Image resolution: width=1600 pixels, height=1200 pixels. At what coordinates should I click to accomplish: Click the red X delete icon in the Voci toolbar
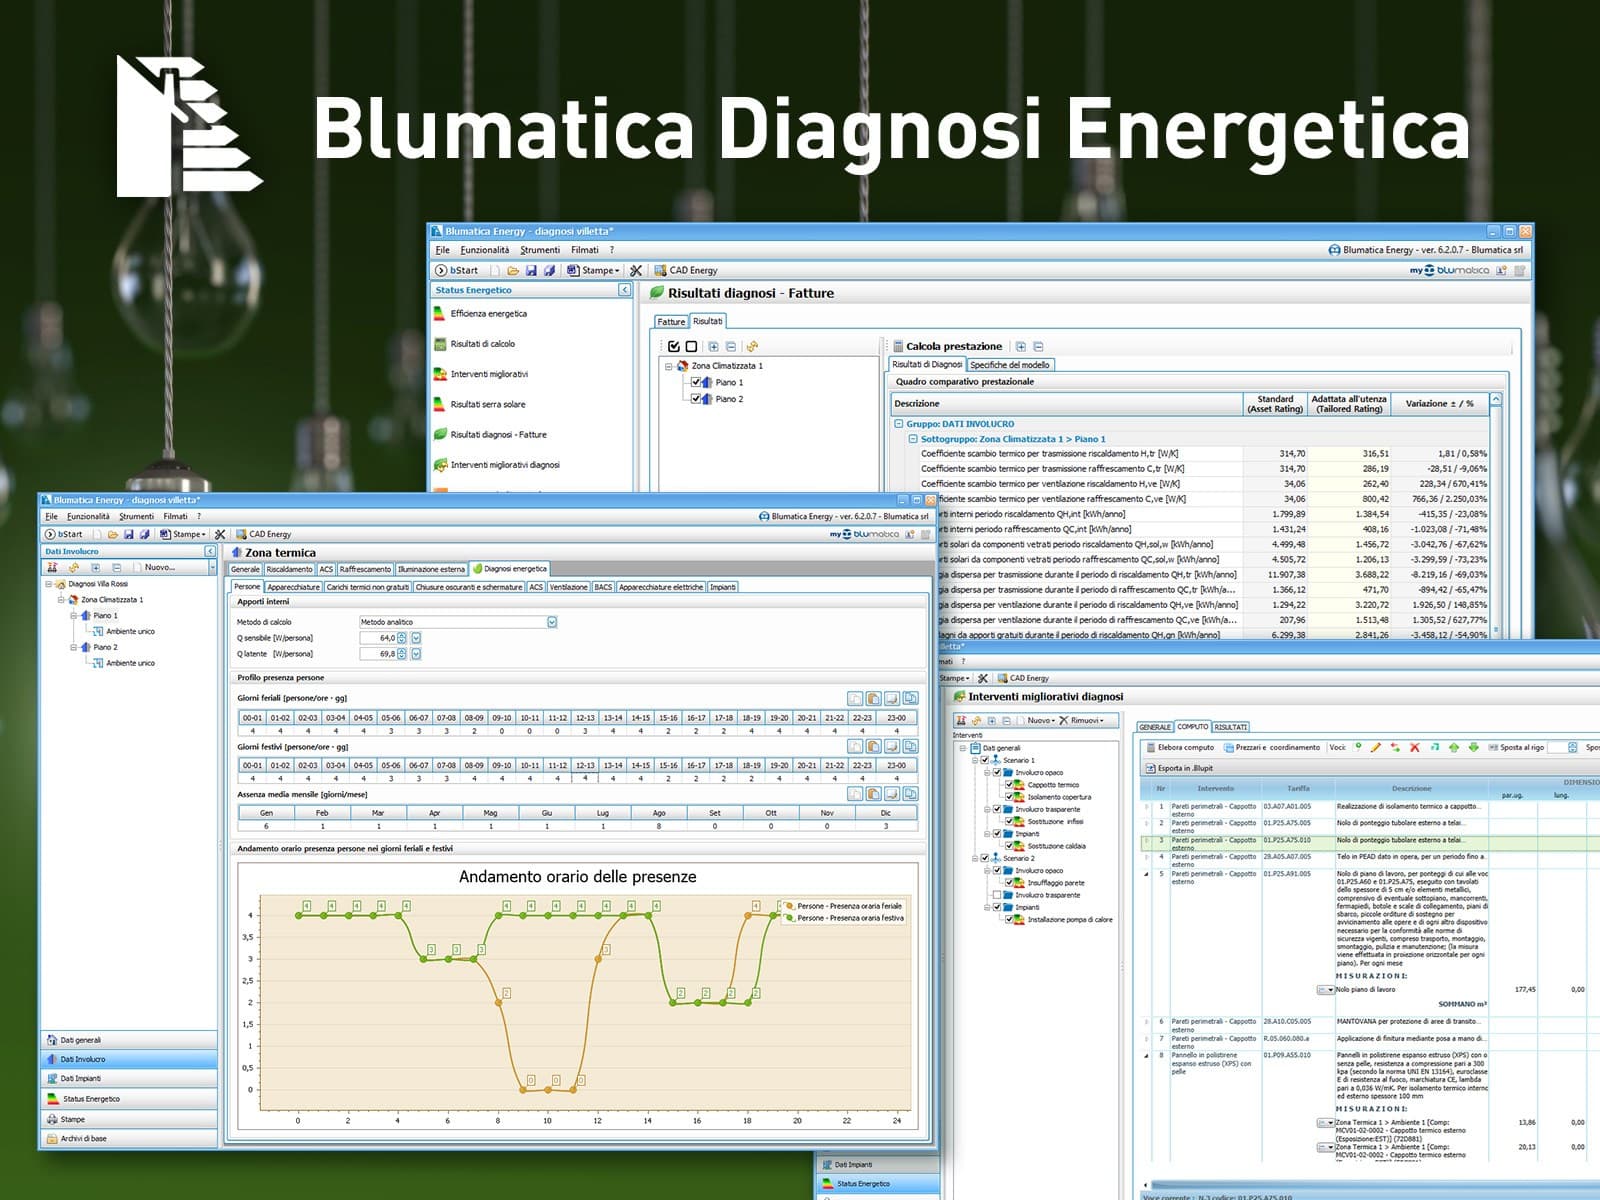click(1414, 747)
